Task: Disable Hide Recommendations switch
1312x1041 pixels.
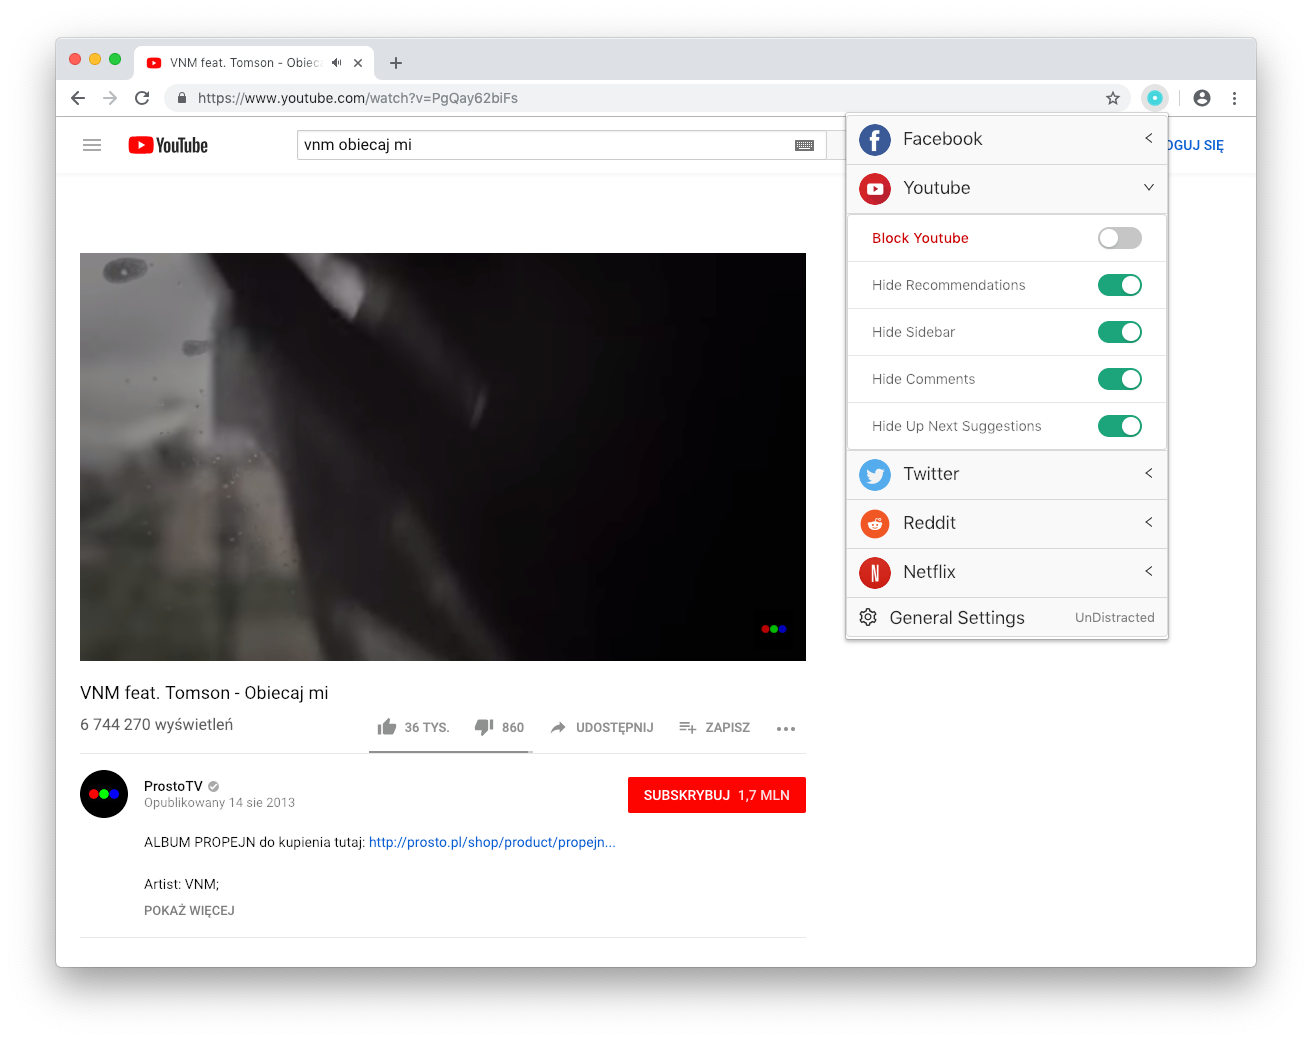Action: [1120, 285]
